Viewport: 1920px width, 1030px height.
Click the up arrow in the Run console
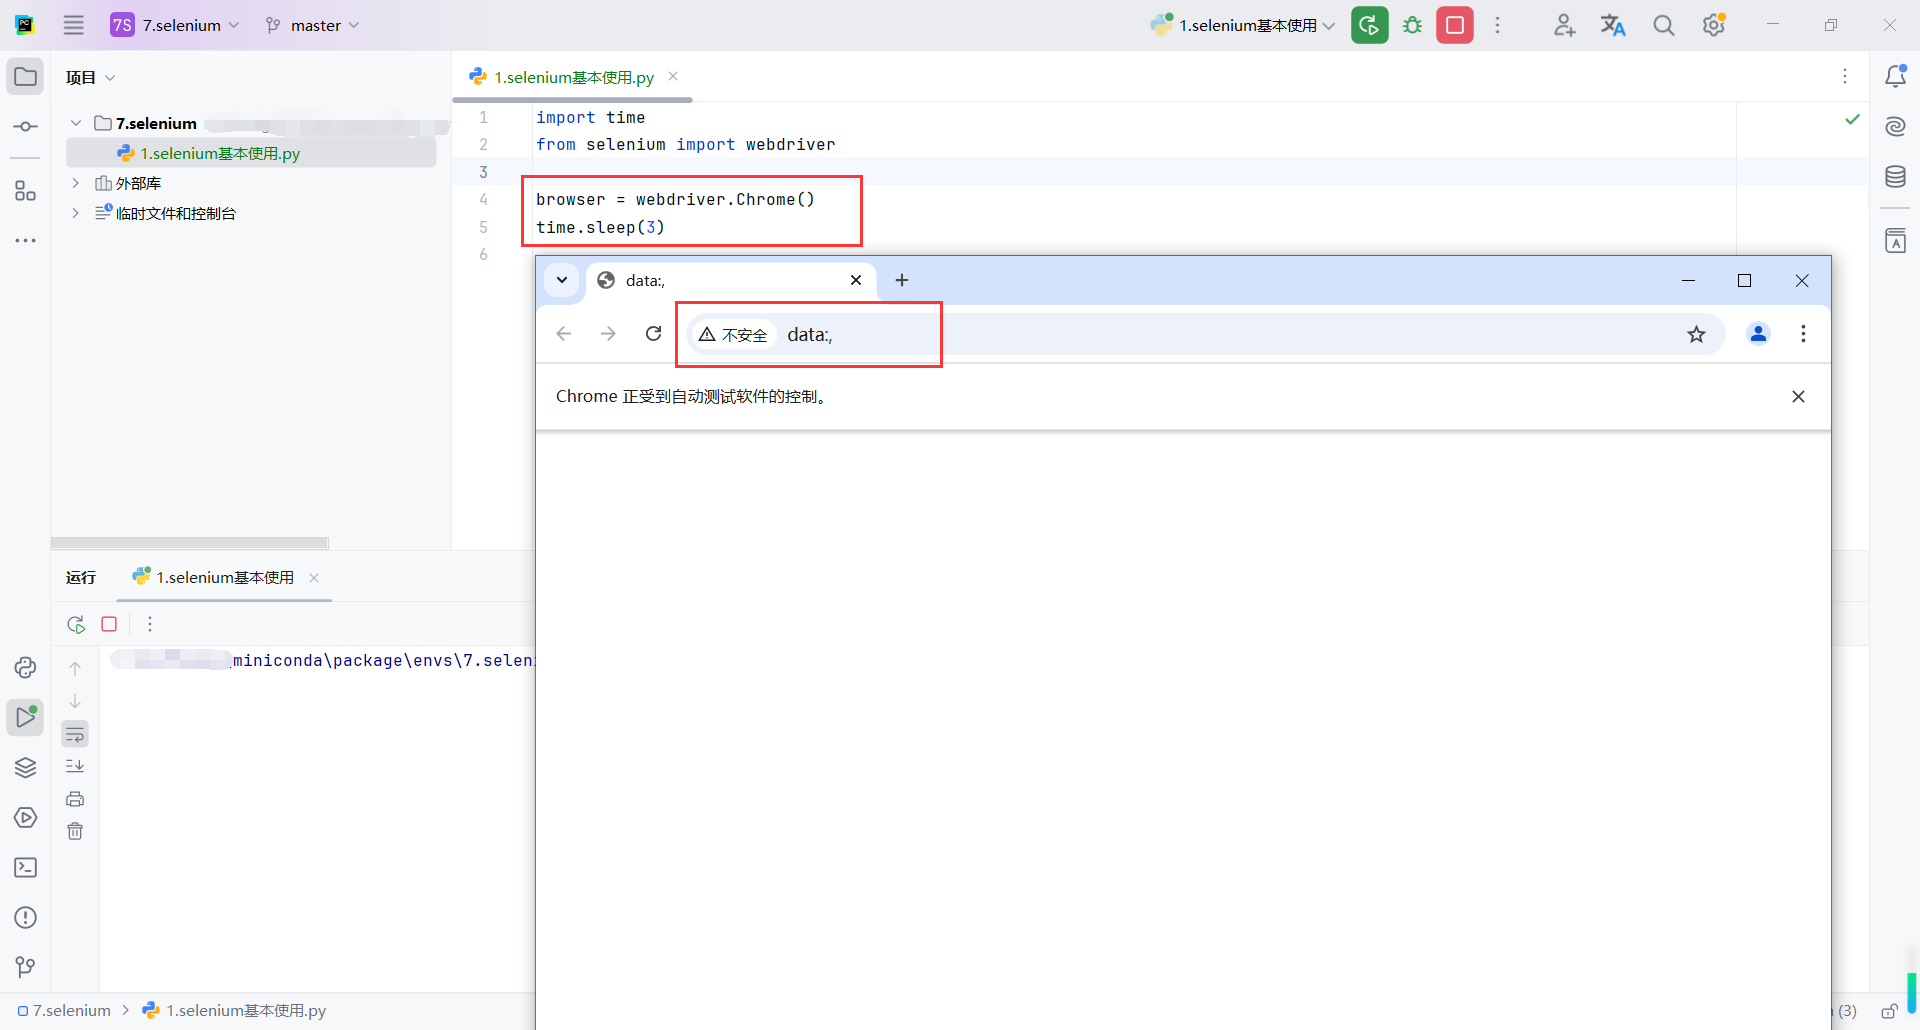click(75, 668)
